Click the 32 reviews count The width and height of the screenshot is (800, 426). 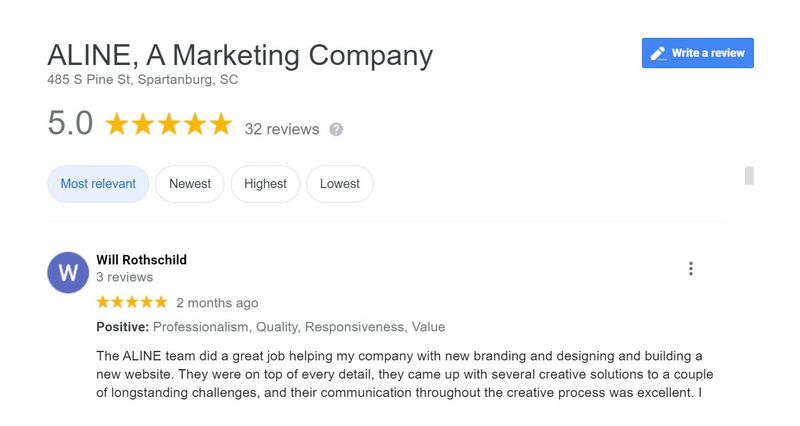(282, 129)
